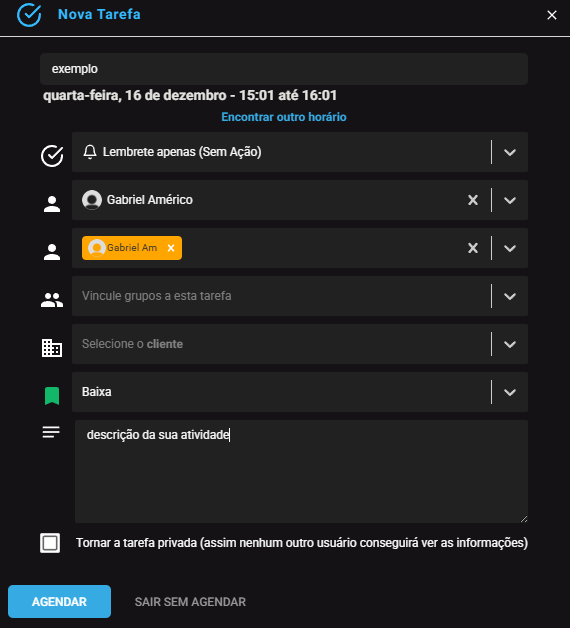
Task: Click SAIR SEM AGENDAR
Action: click(x=190, y=602)
